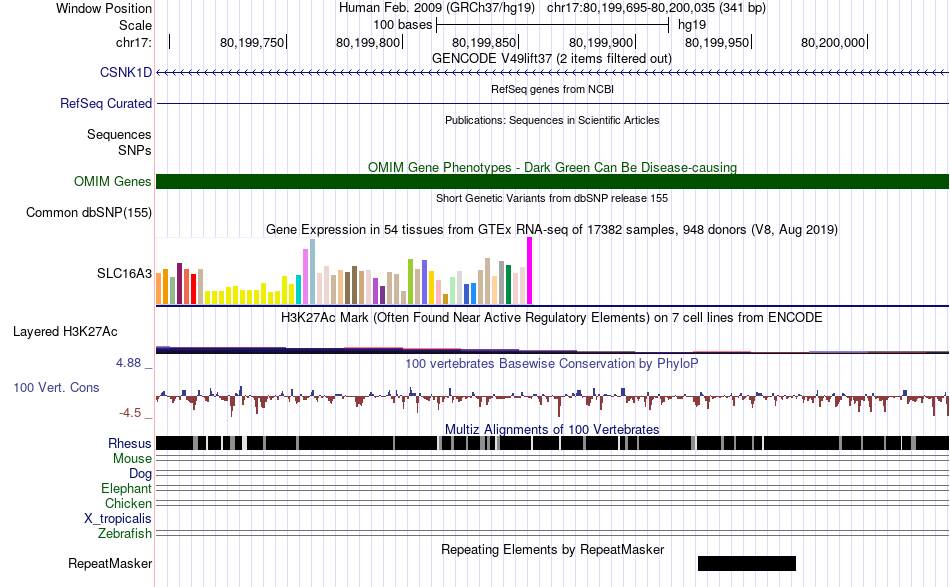
Task: Open the Chicken alignment label
Action: 128,503
